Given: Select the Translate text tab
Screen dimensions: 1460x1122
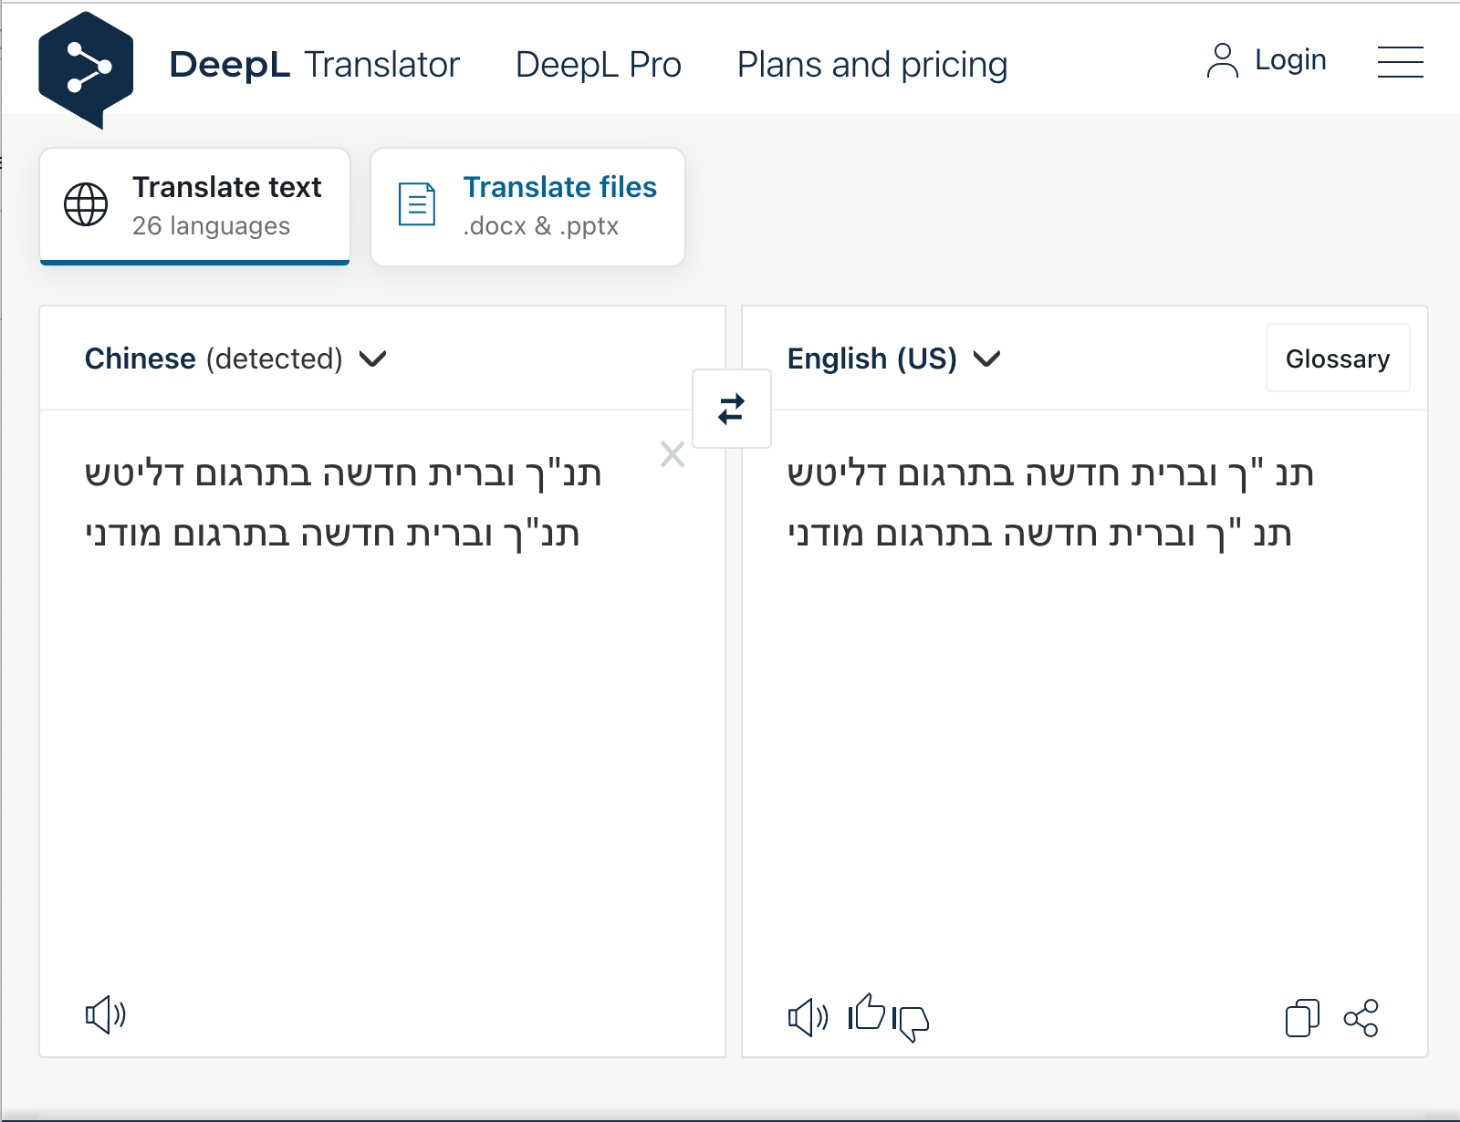Looking at the screenshot, I should click(195, 206).
